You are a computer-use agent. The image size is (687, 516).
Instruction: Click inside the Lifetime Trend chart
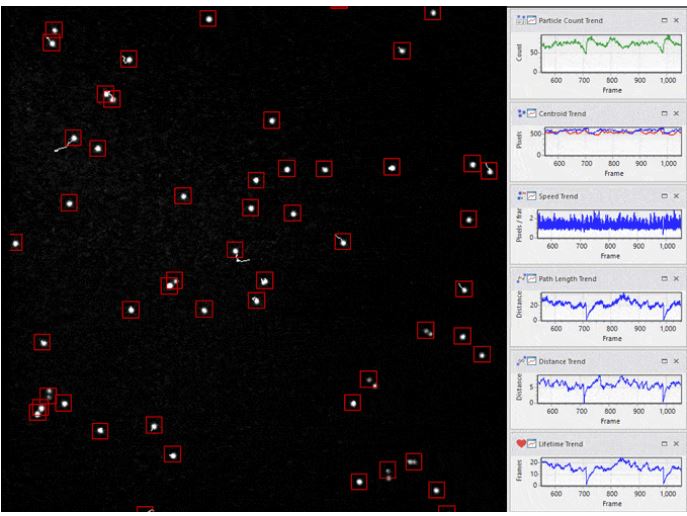(610, 468)
